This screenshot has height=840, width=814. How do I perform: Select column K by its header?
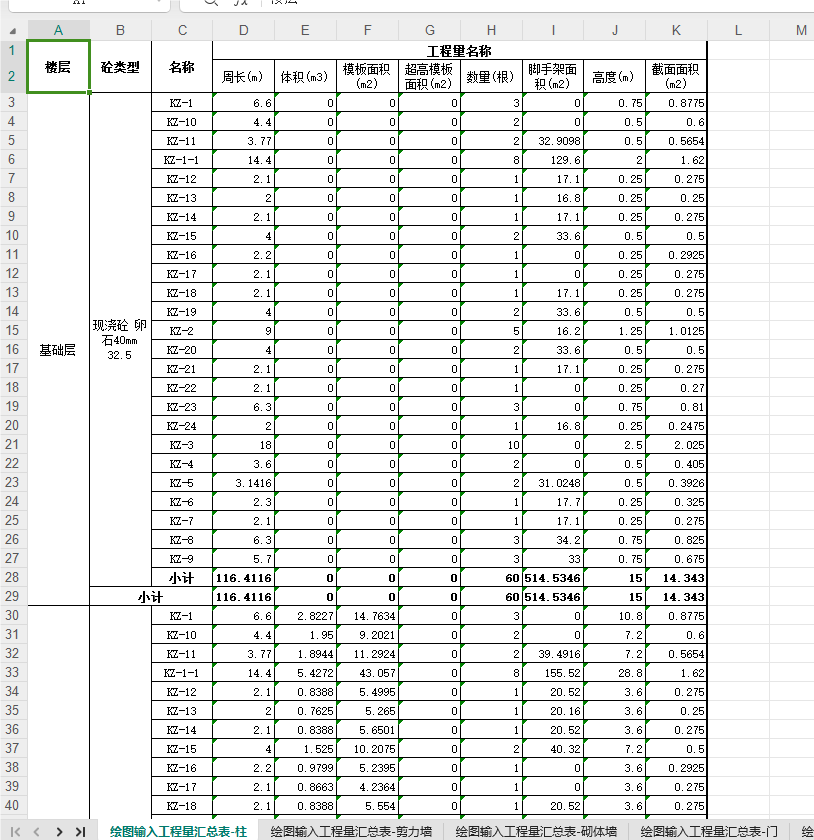click(676, 31)
